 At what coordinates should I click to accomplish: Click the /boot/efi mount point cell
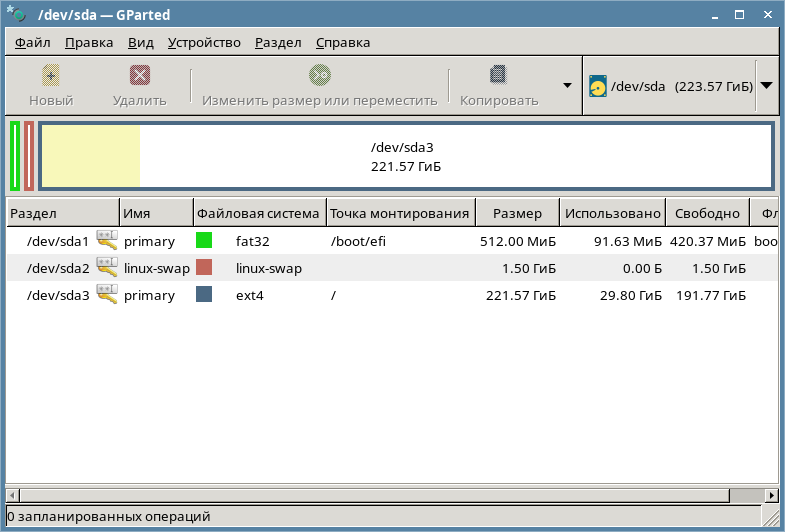[x=358, y=241]
